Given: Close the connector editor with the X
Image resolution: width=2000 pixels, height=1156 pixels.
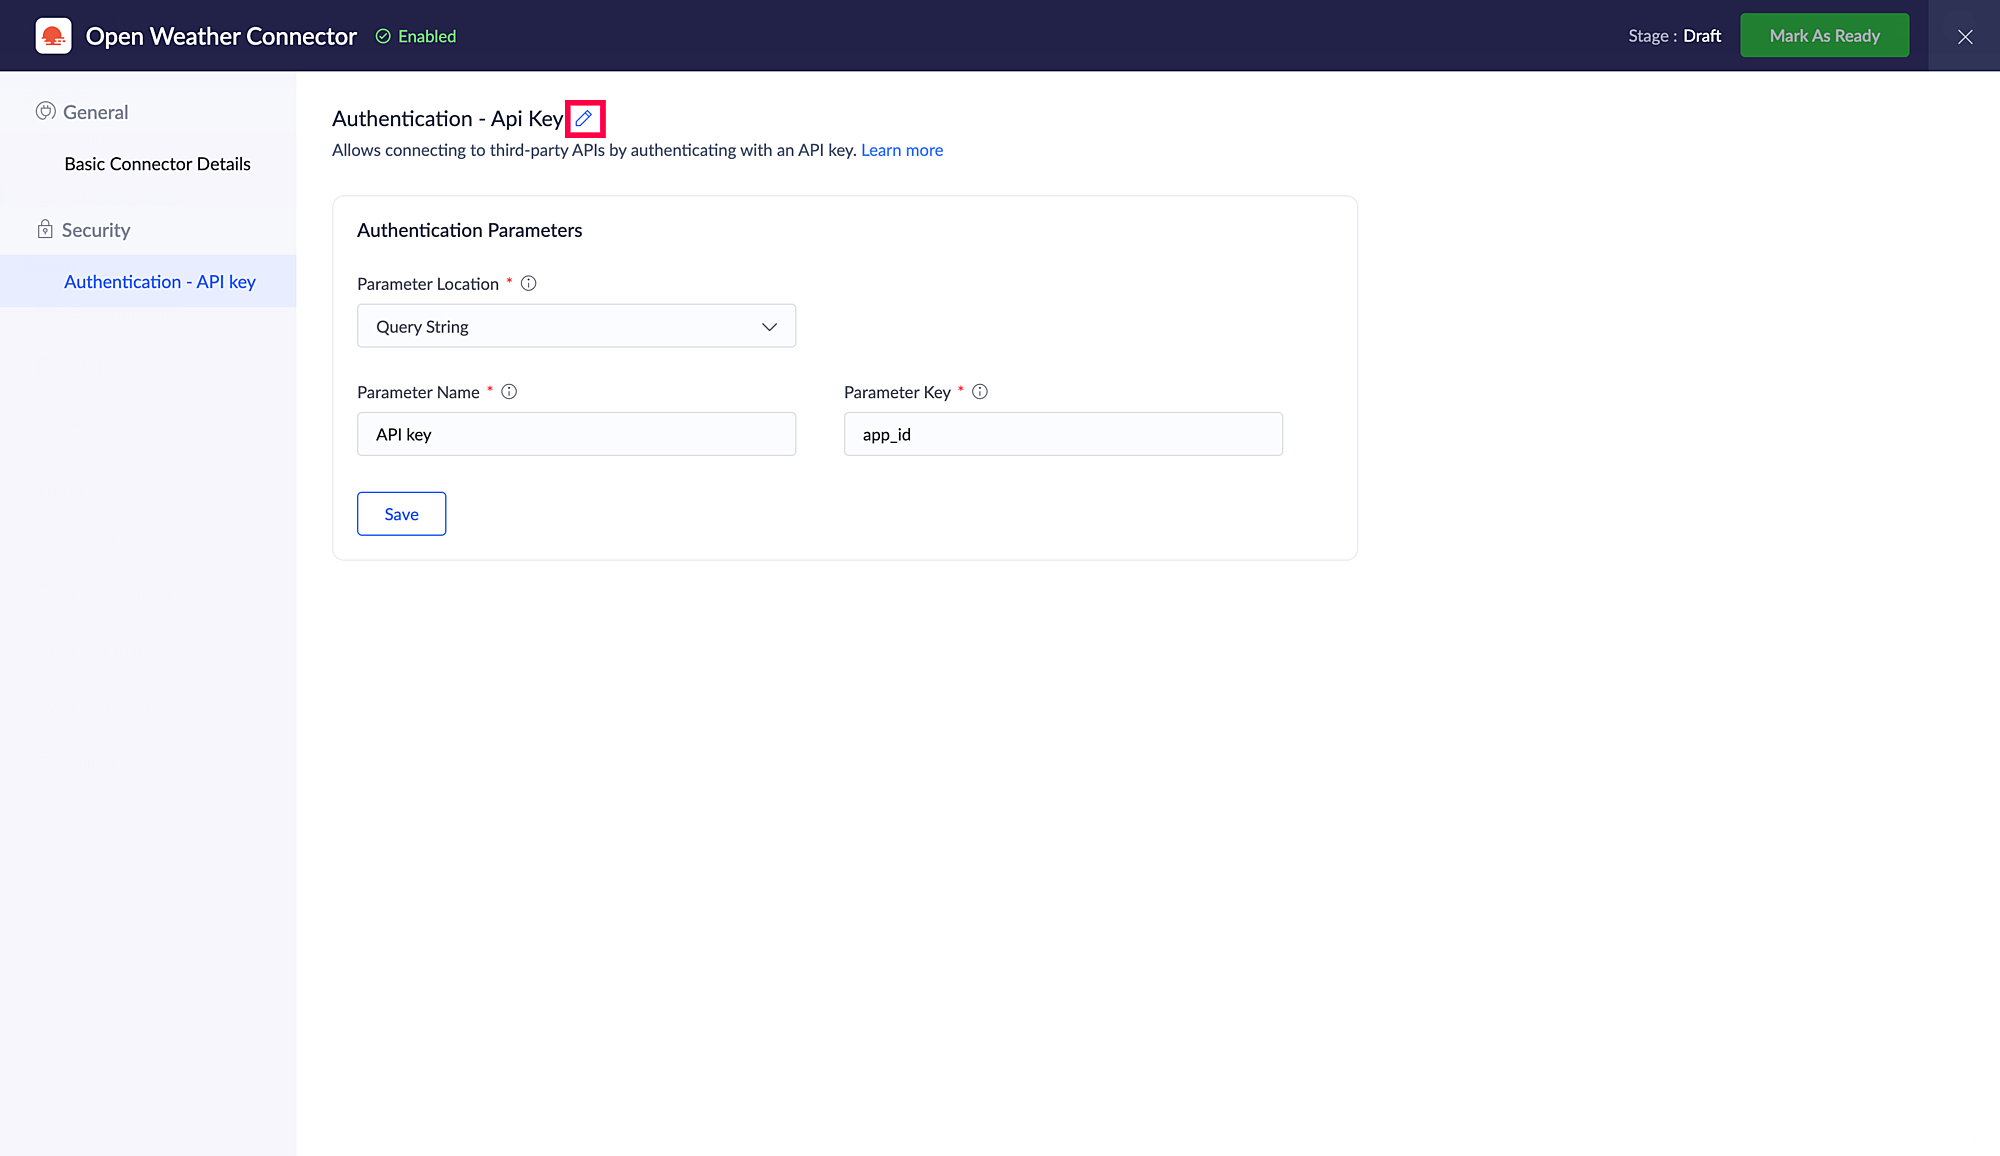Looking at the screenshot, I should tap(1964, 36).
